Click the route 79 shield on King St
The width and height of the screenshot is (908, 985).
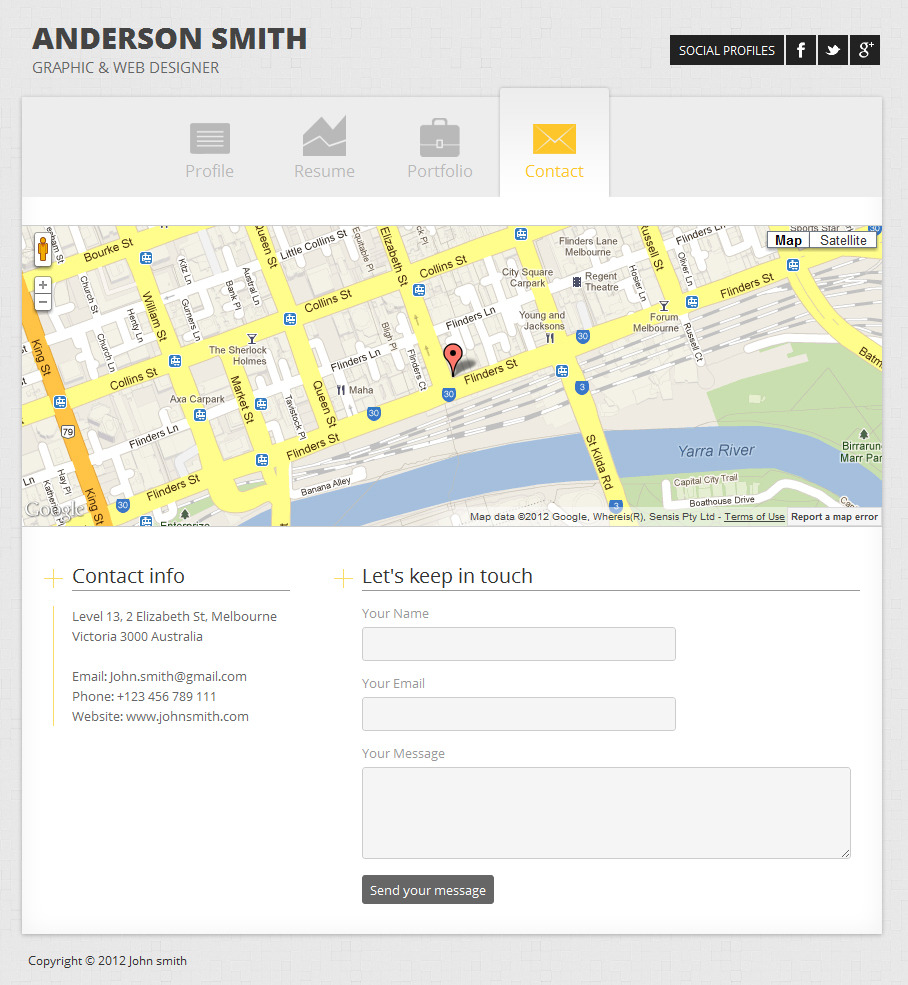tap(68, 432)
